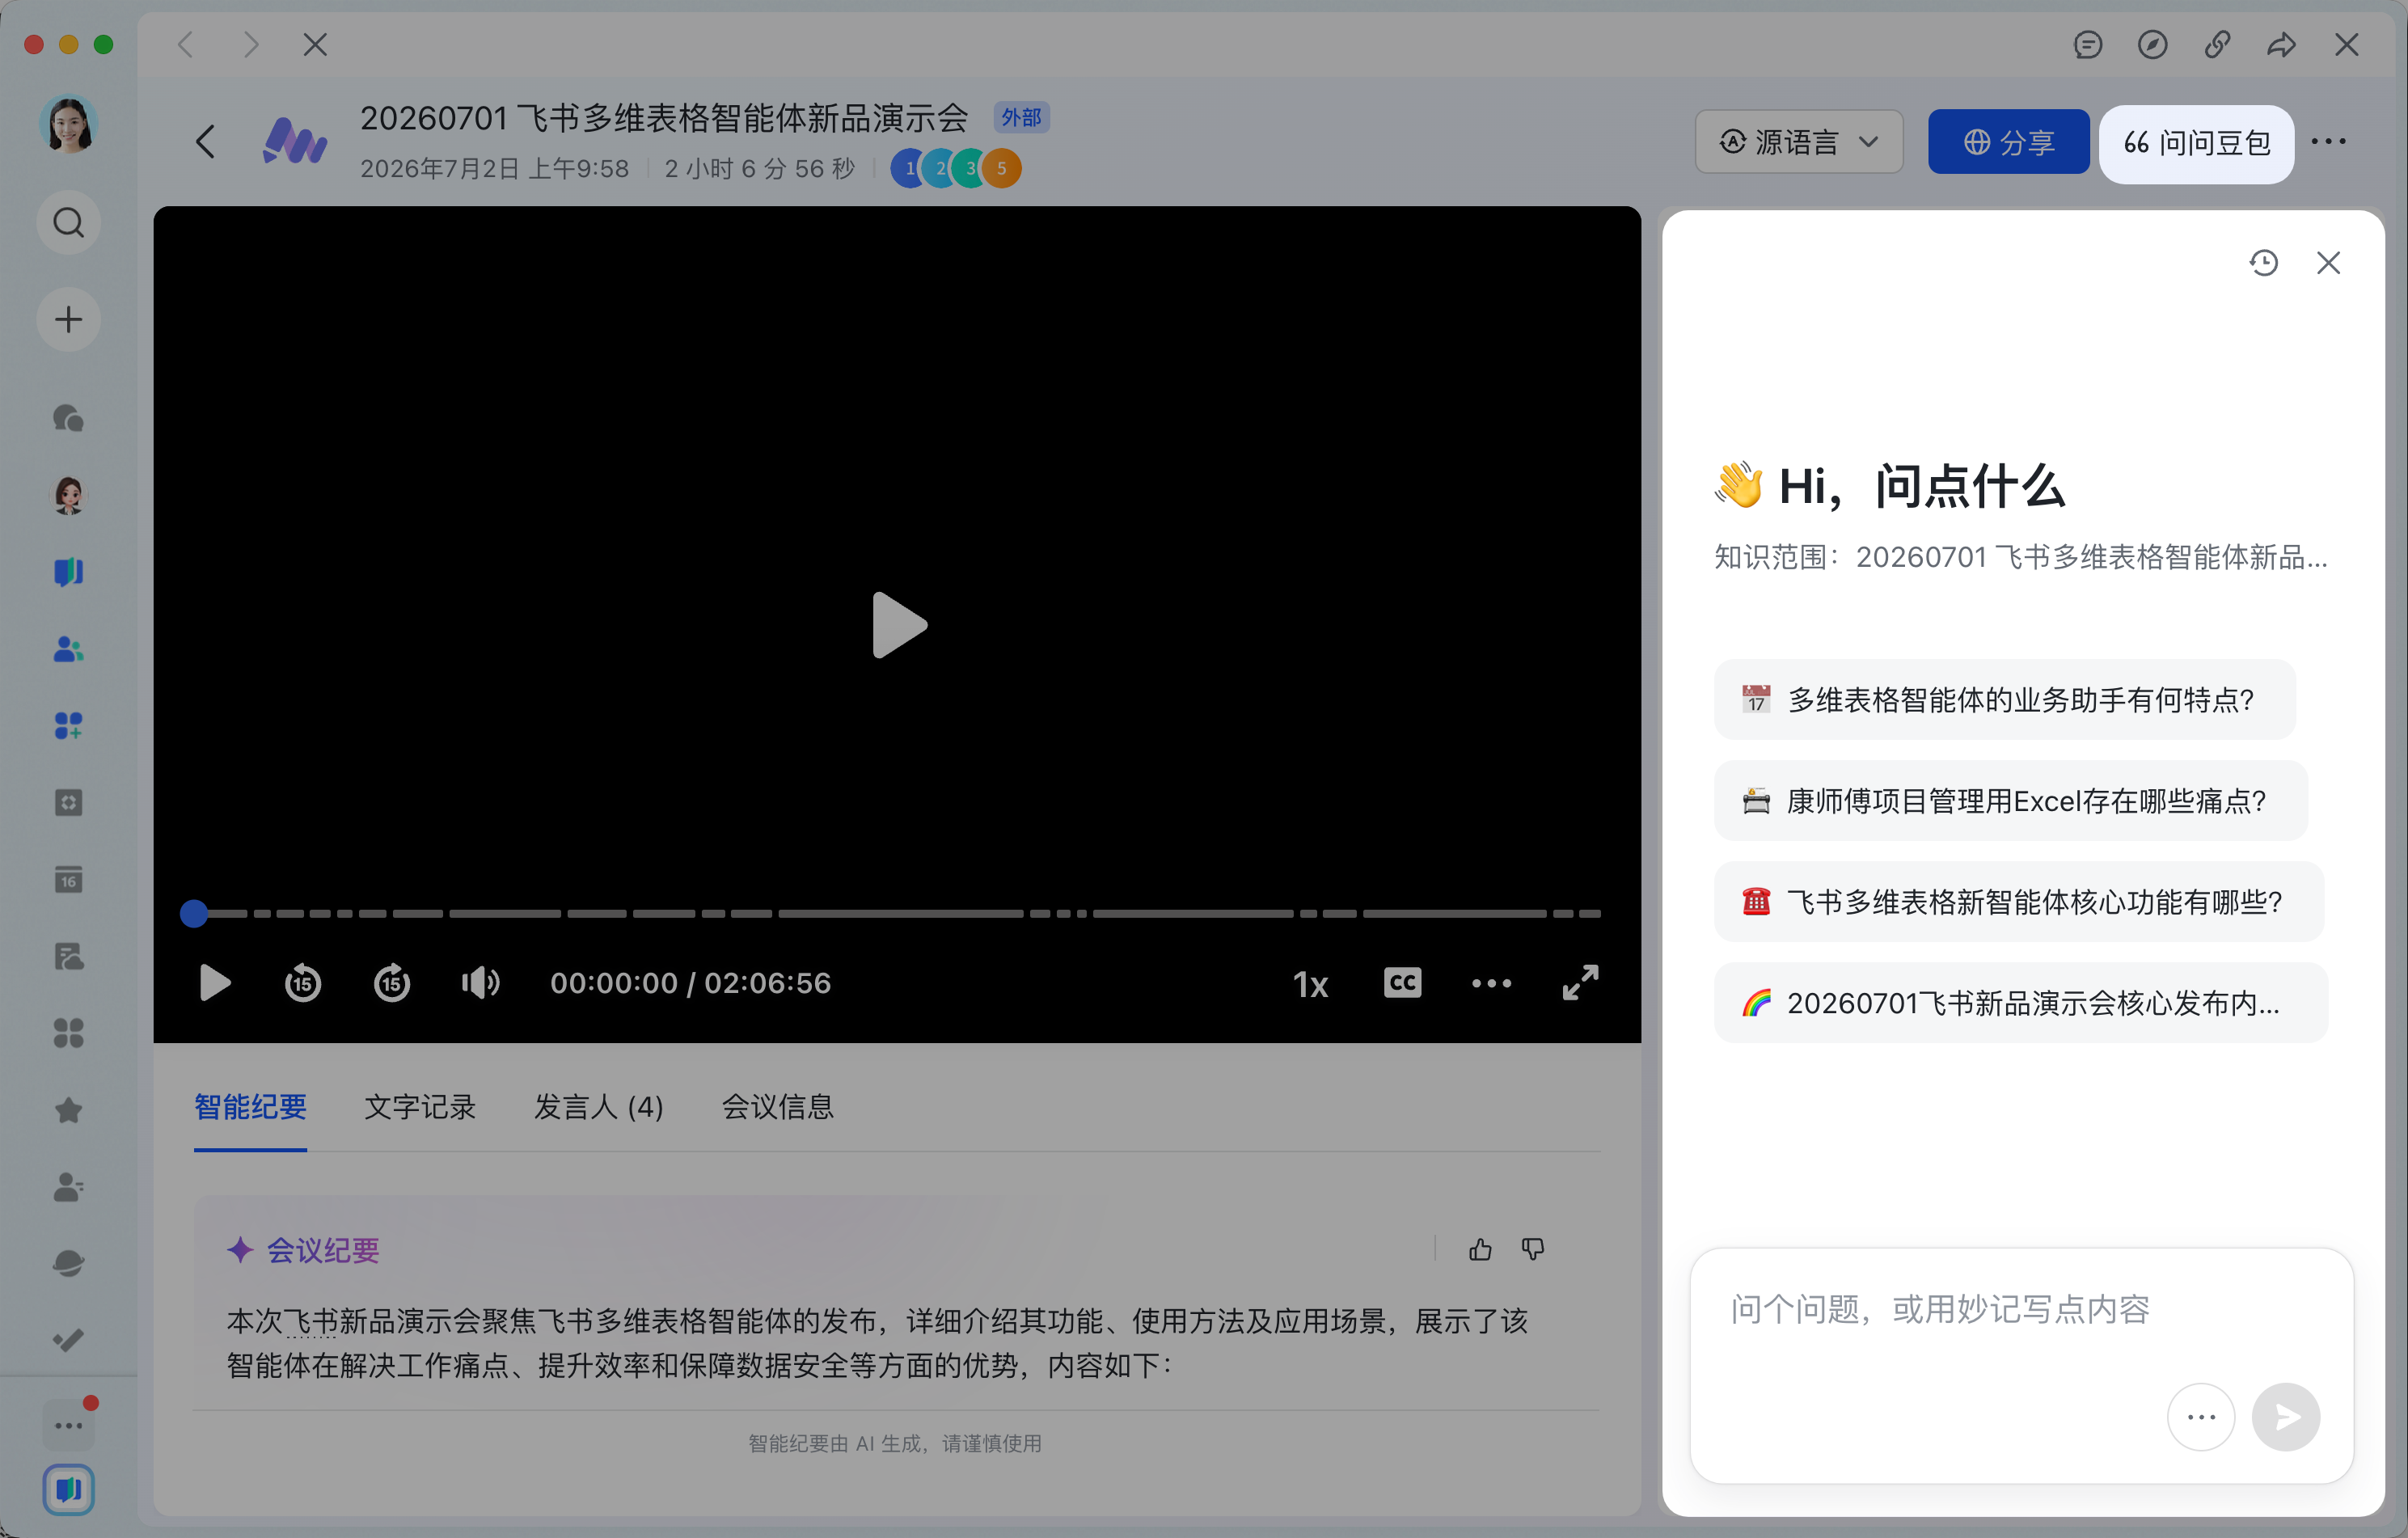Stop loading with toolbar X button

tap(315, 45)
